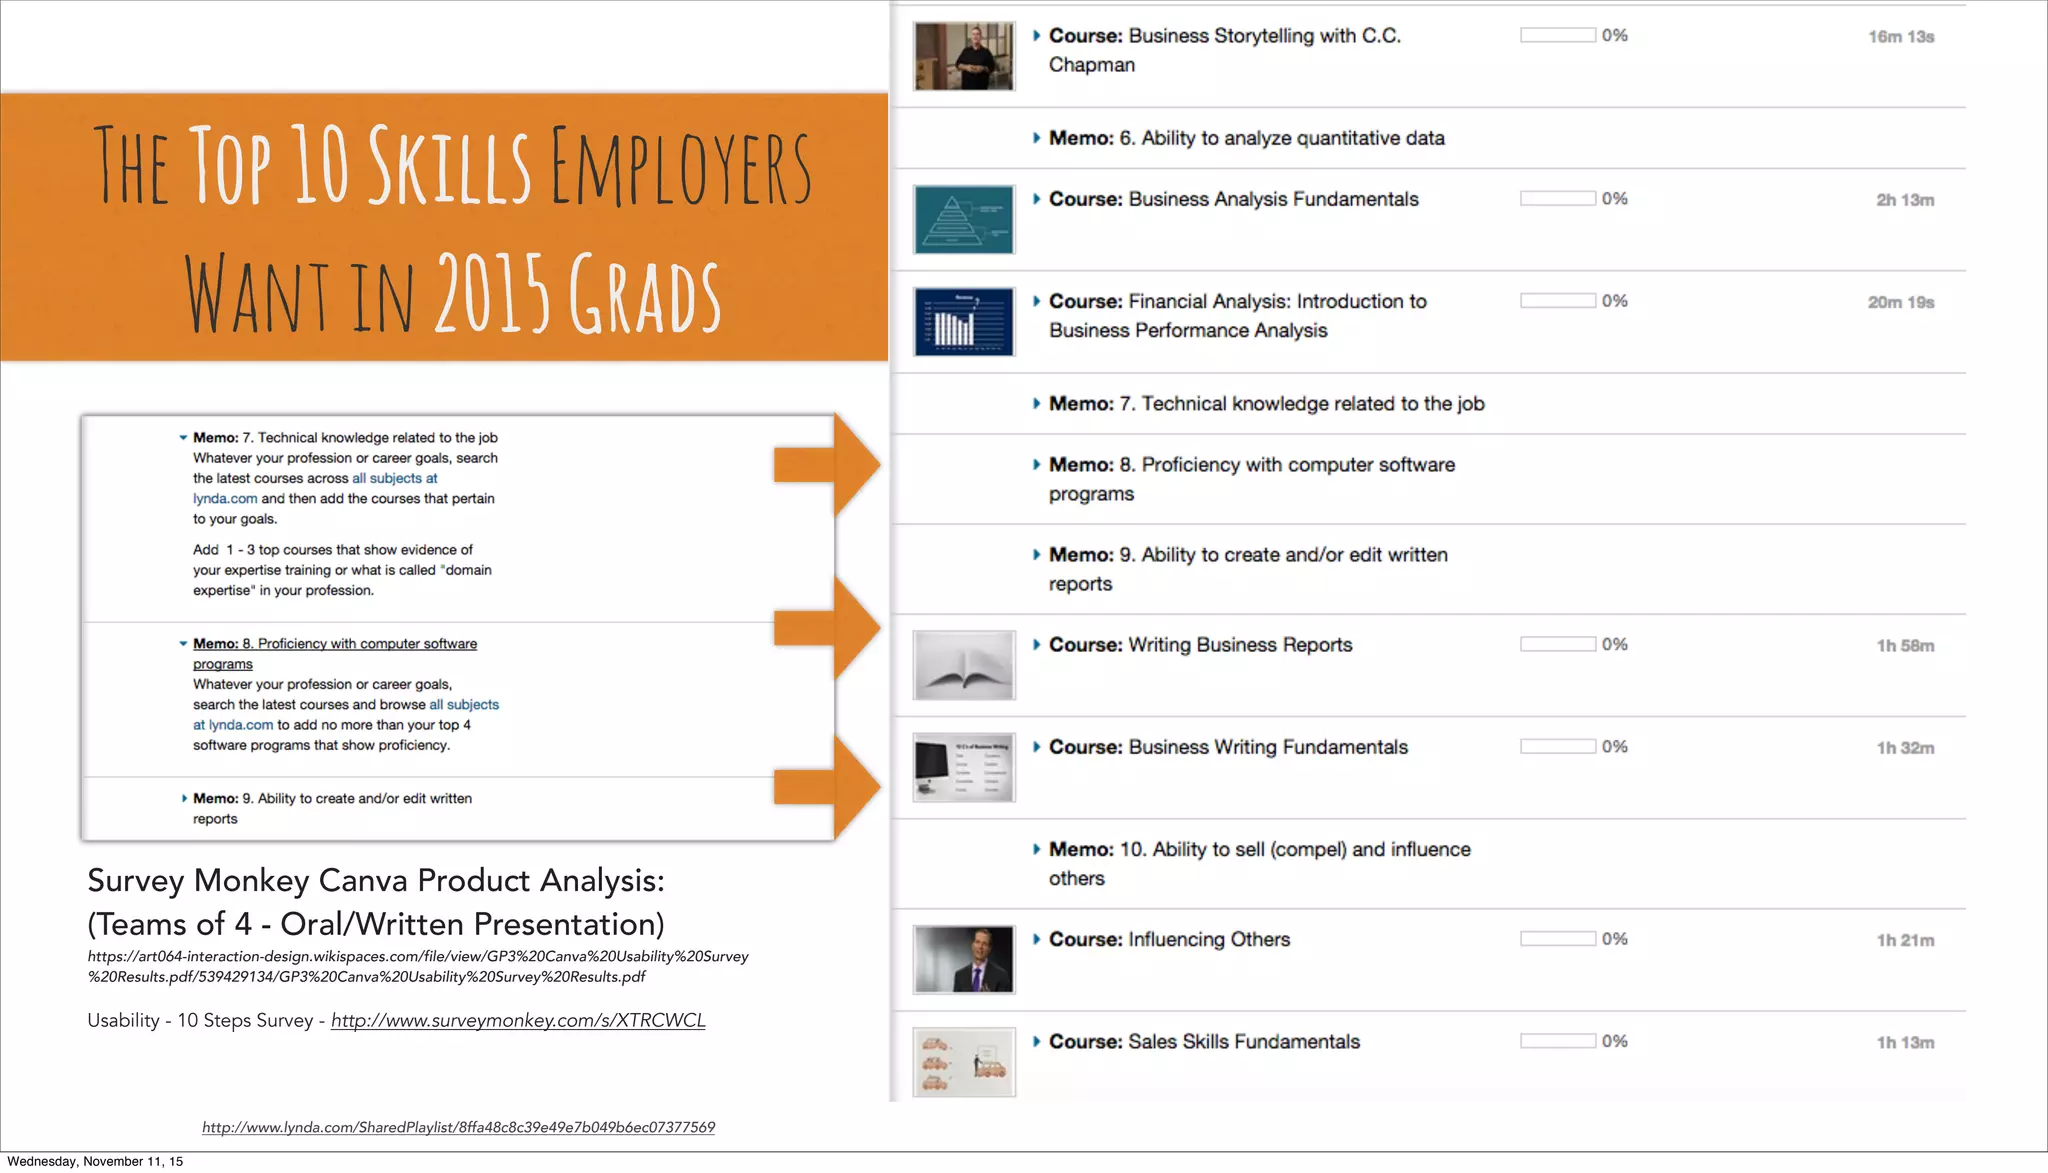This screenshot has width=2048, height=1173.
Task: Click the underlined Memo 8 Proficiency heading
Action: [334, 644]
